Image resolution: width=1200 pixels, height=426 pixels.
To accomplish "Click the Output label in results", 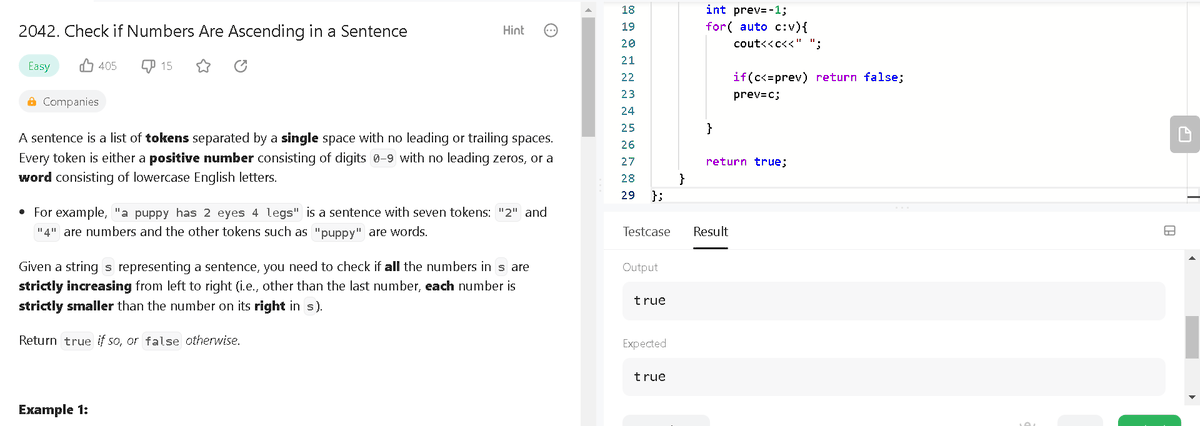I will [640, 267].
